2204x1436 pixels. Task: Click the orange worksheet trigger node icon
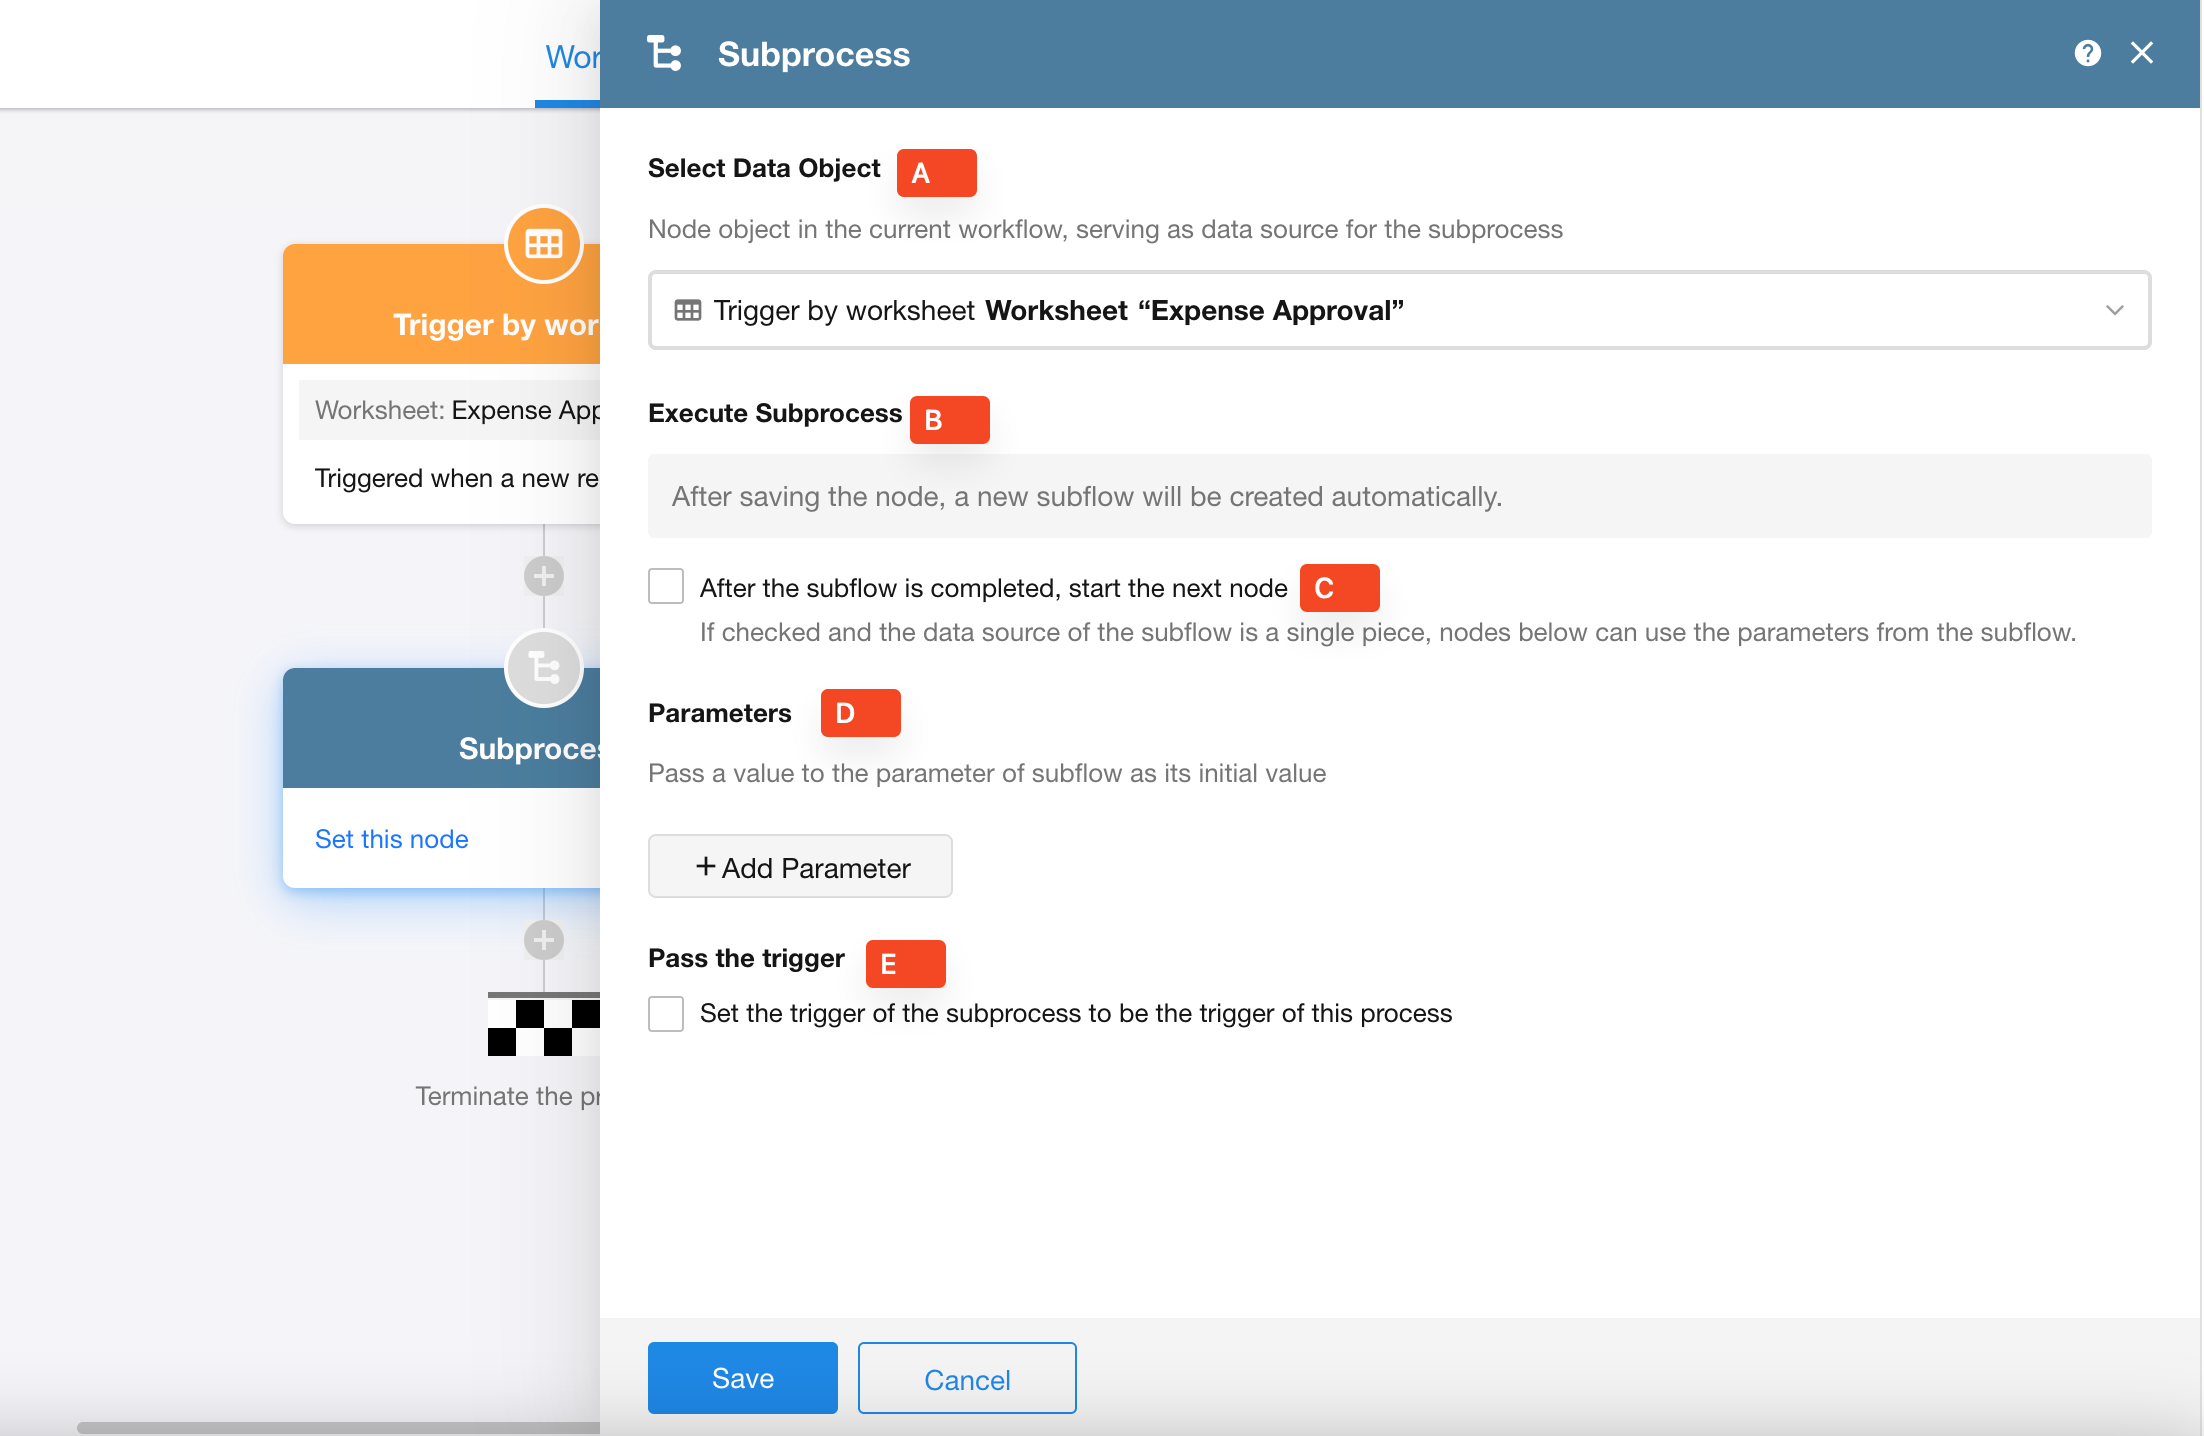(543, 244)
